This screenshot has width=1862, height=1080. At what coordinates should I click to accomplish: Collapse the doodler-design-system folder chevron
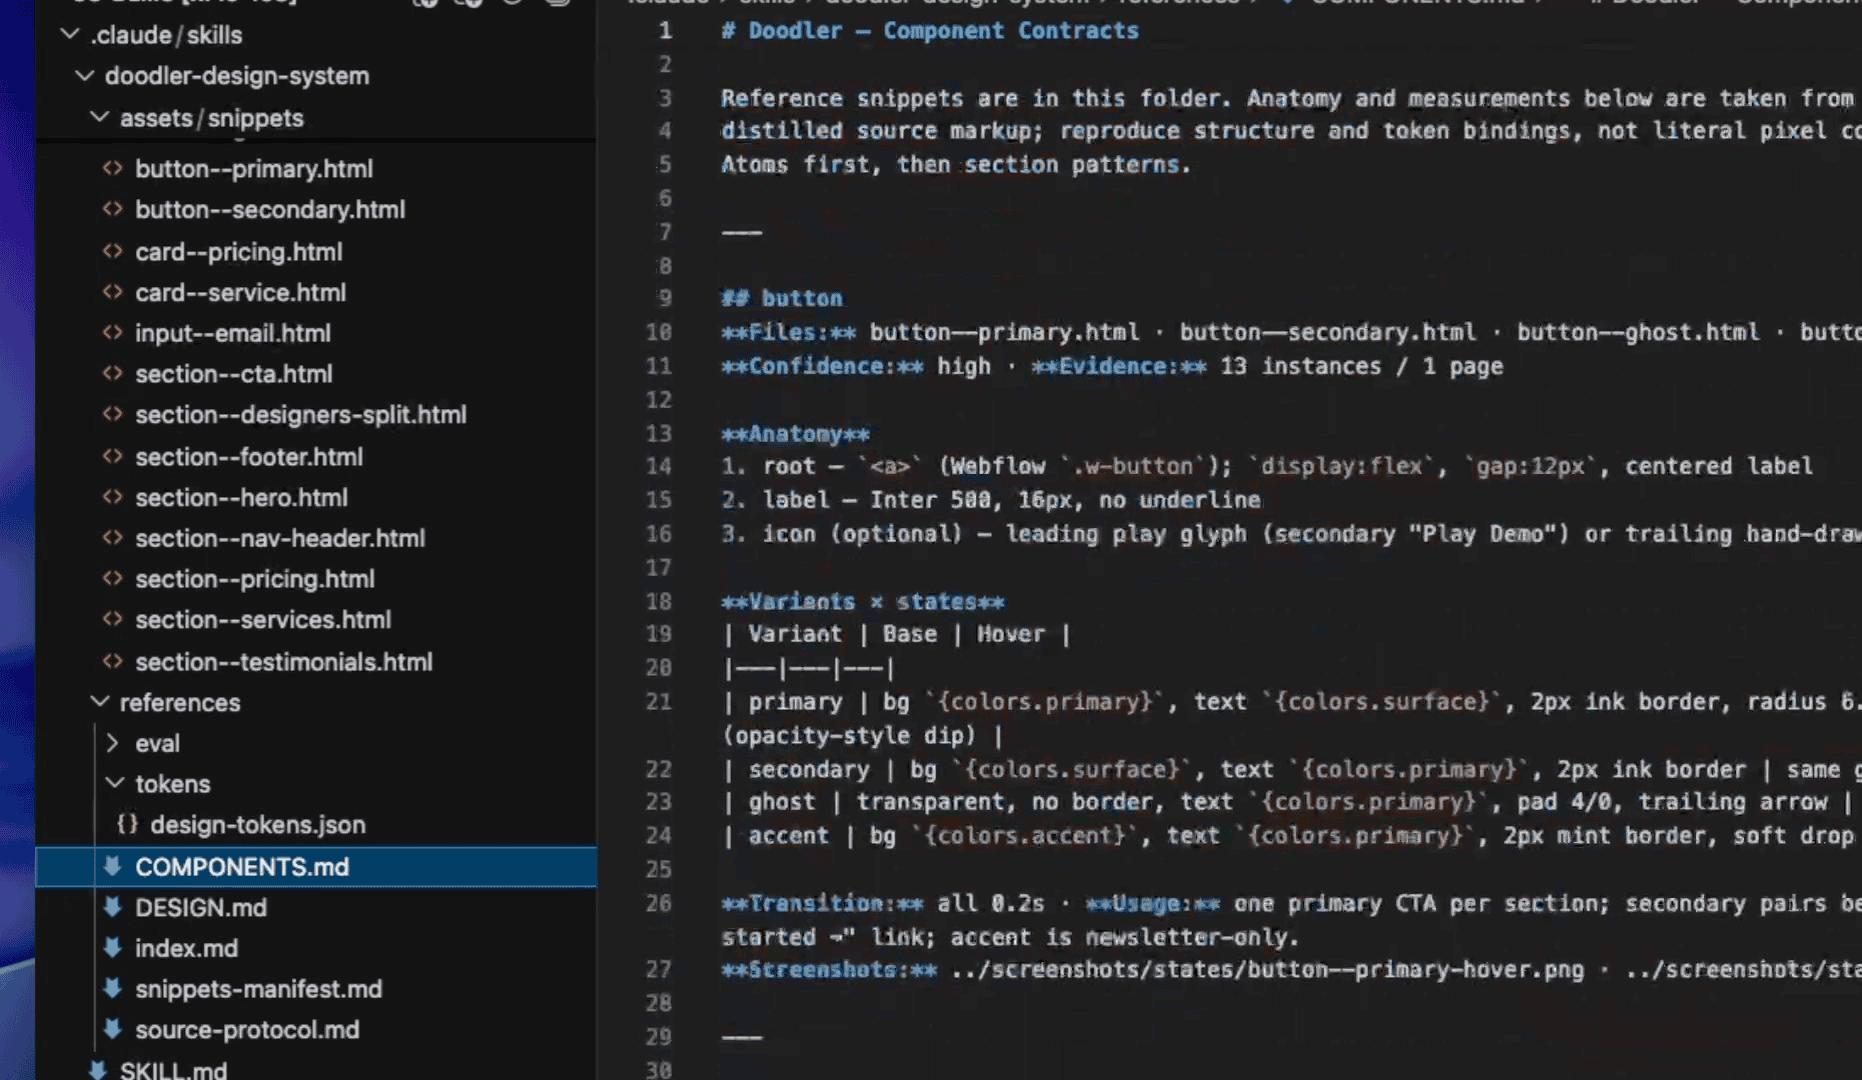click(x=85, y=75)
